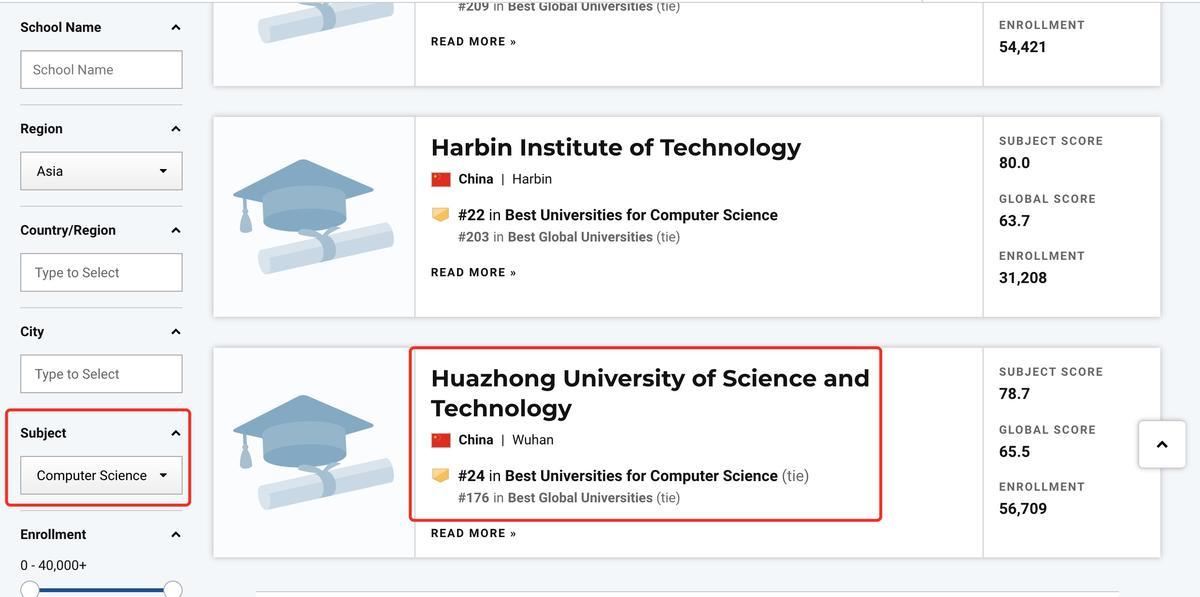Click the scroll-to-top arrow button

click(x=1162, y=444)
